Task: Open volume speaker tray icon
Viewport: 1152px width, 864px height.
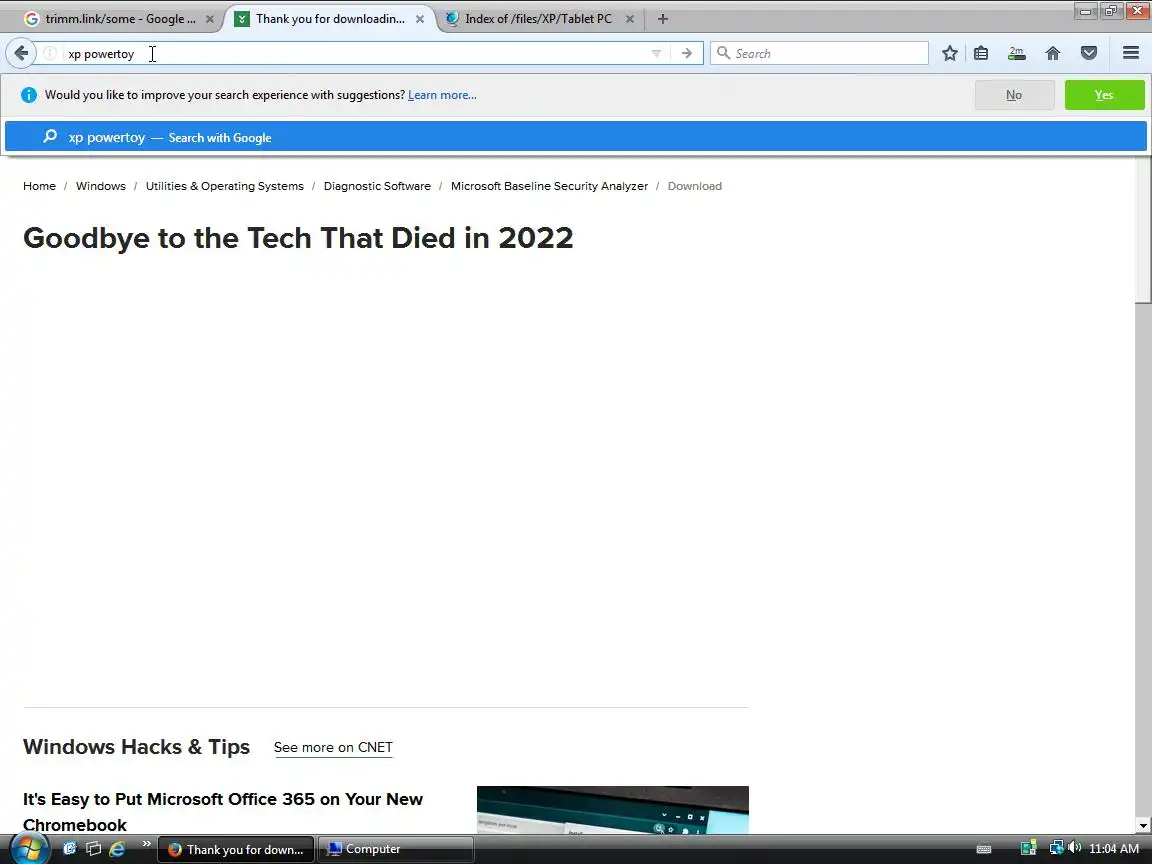Action: (1074, 849)
